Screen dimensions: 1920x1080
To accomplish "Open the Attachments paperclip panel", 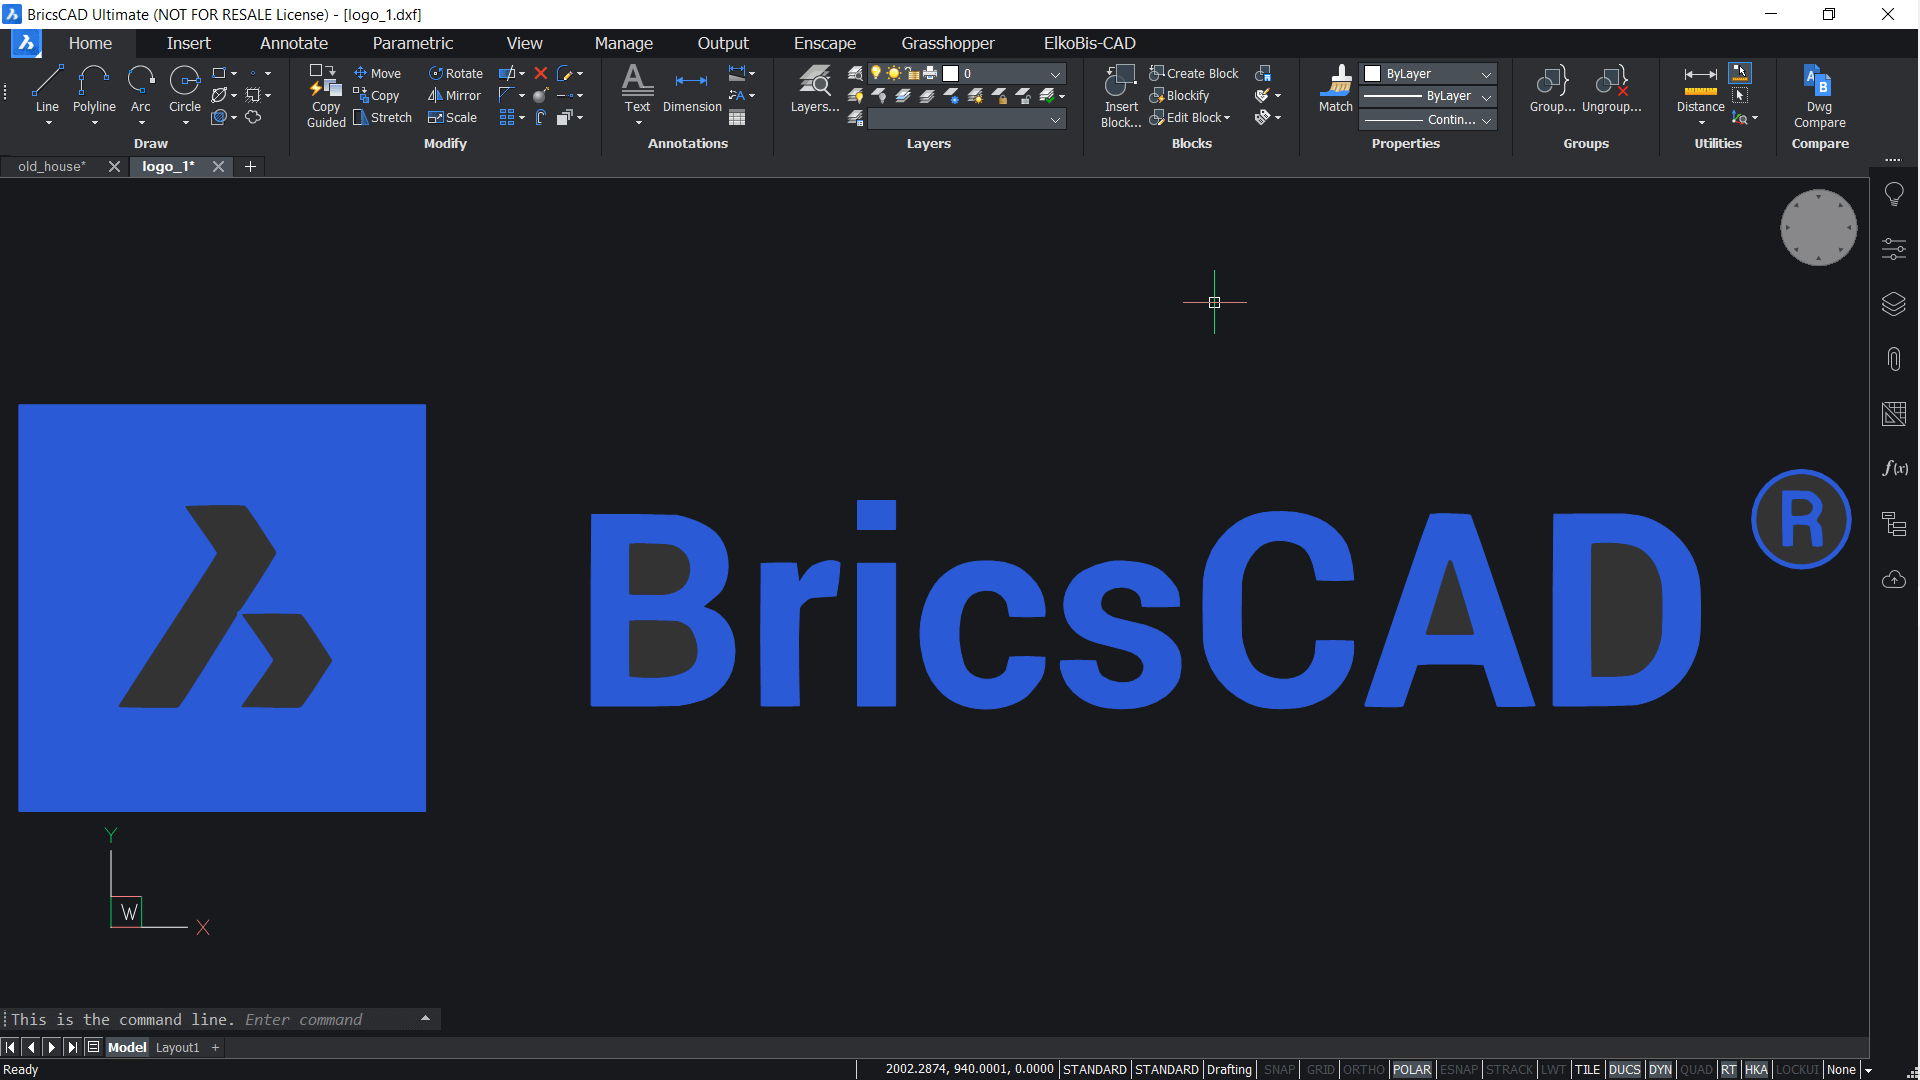I will [x=1893, y=359].
